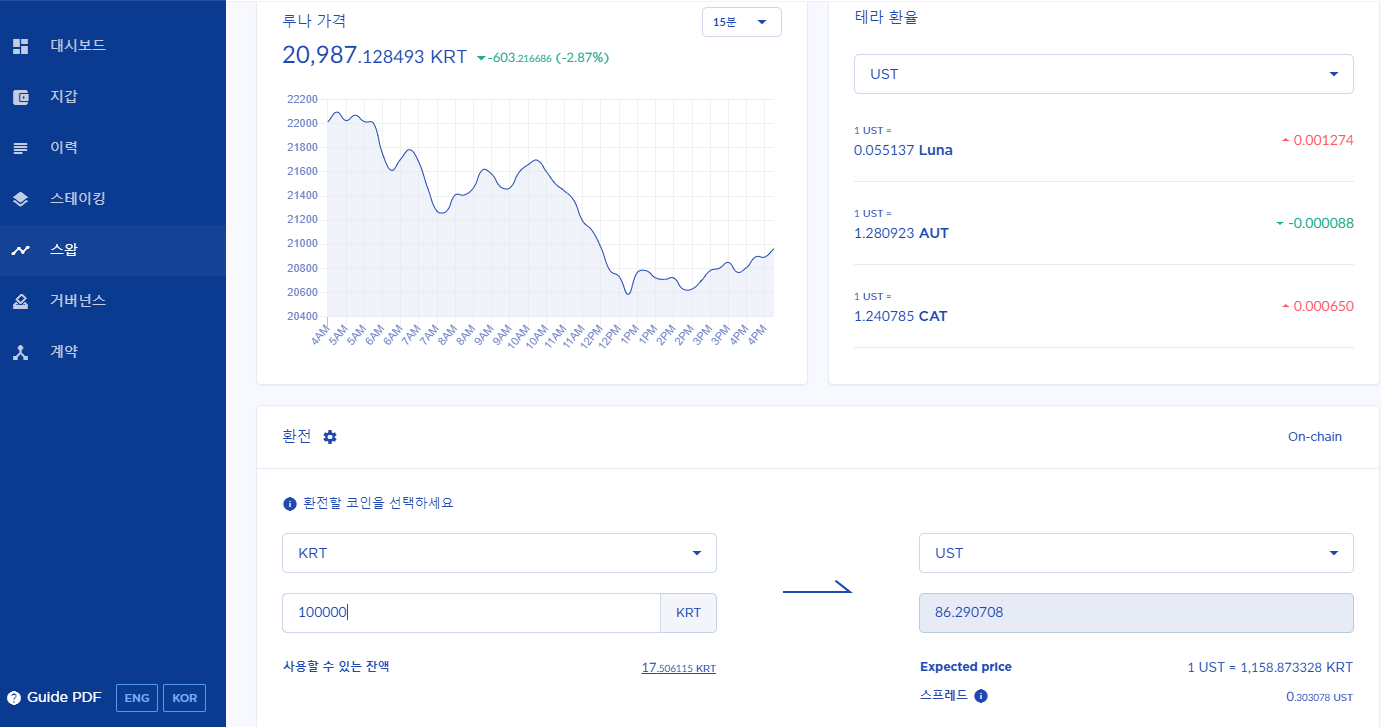Open the 15분 chart interval dropdown

[x=742, y=22]
